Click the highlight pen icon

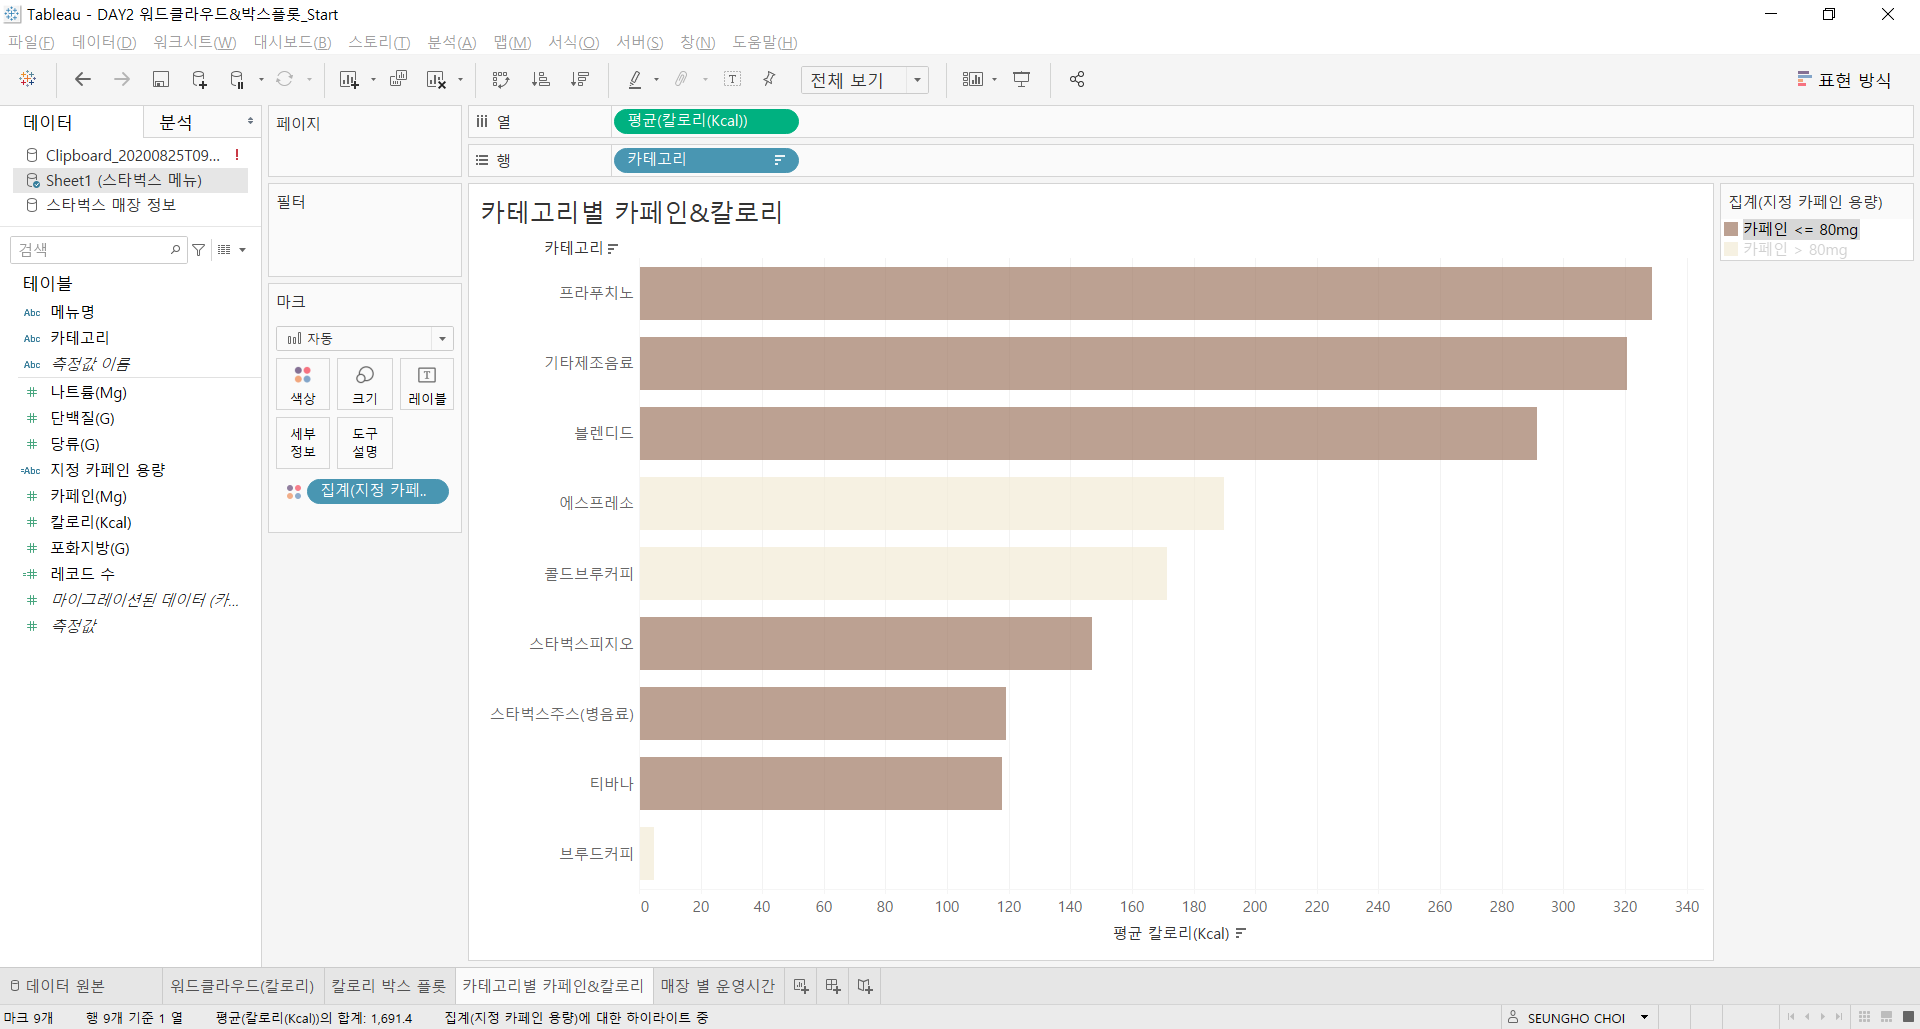coord(634,79)
